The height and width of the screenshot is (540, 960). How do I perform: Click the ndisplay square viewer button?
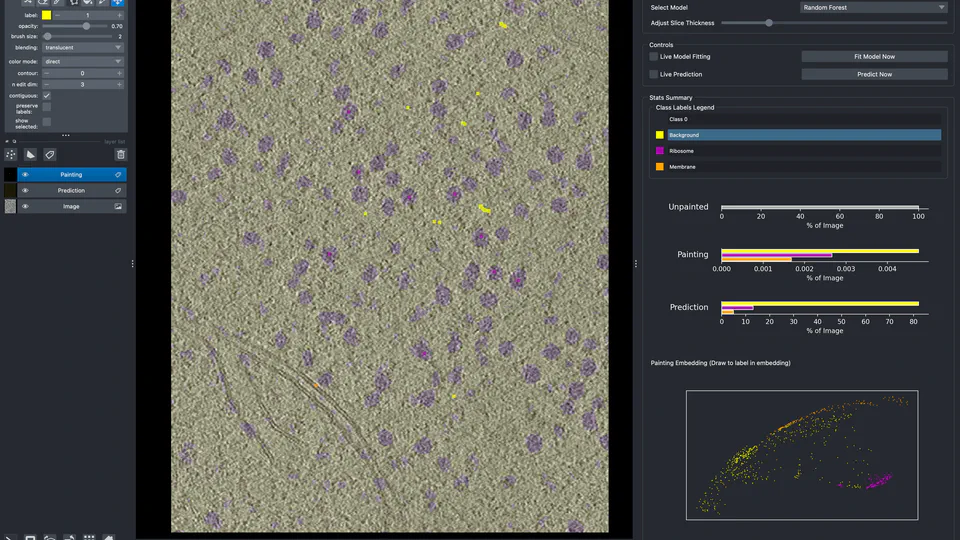click(x=30, y=537)
